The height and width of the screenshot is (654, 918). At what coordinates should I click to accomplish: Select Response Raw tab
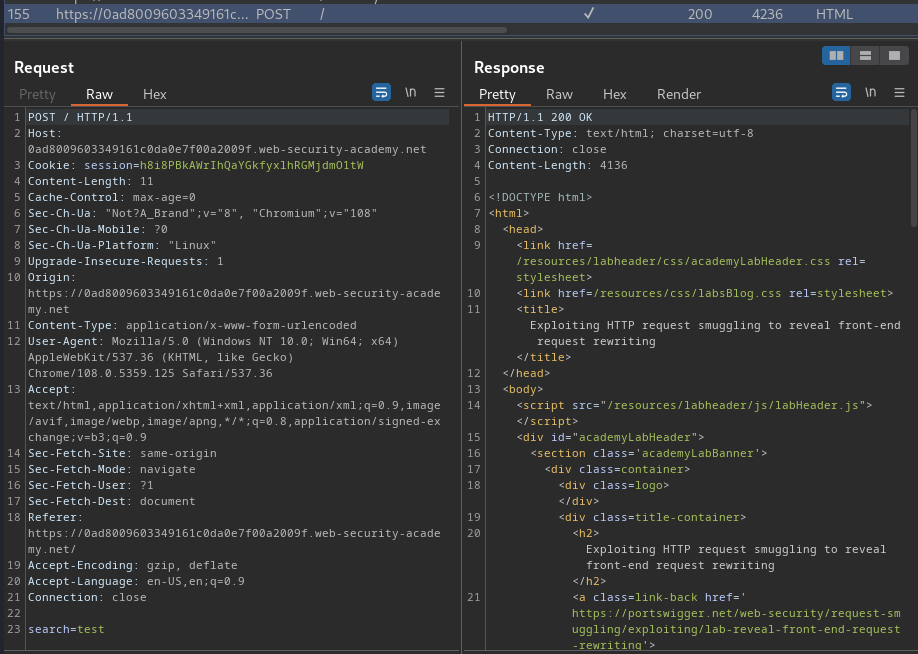point(559,94)
